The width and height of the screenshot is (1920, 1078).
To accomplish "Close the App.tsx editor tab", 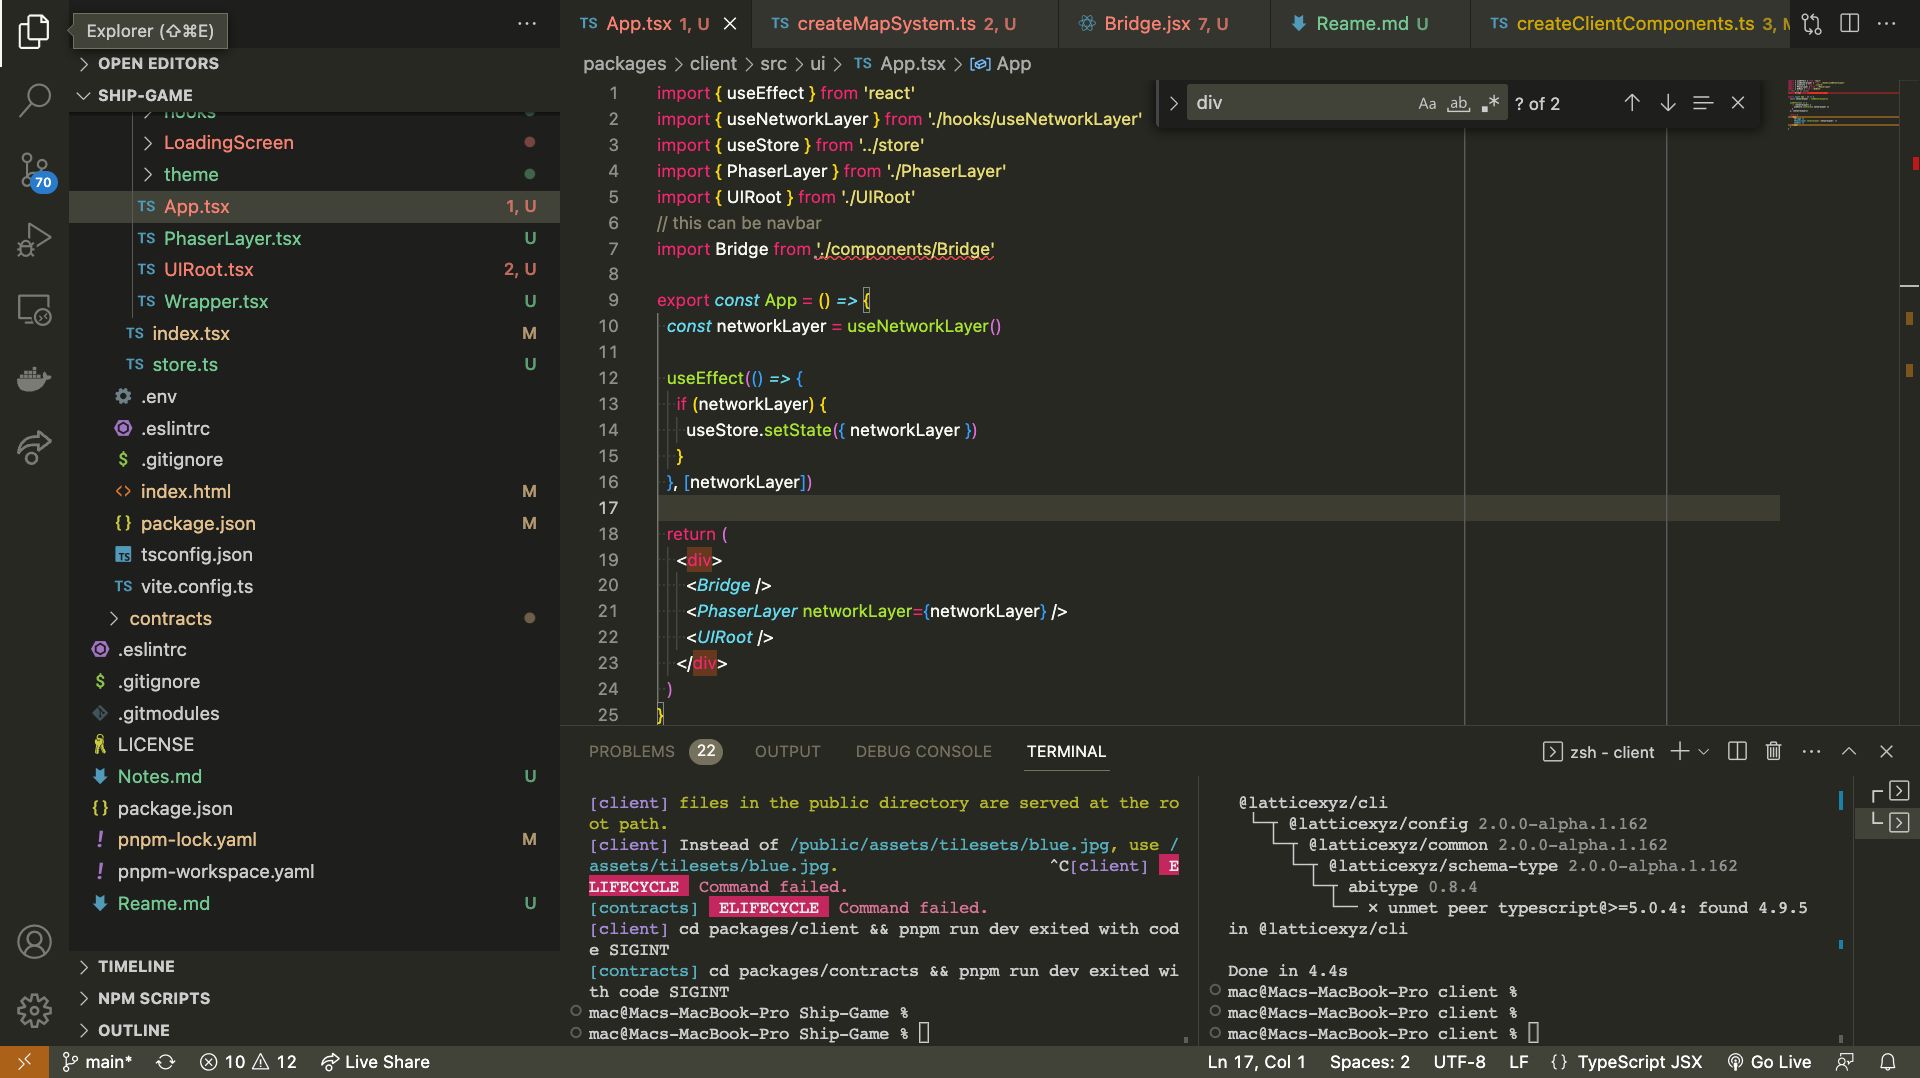I will click(730, 24).
